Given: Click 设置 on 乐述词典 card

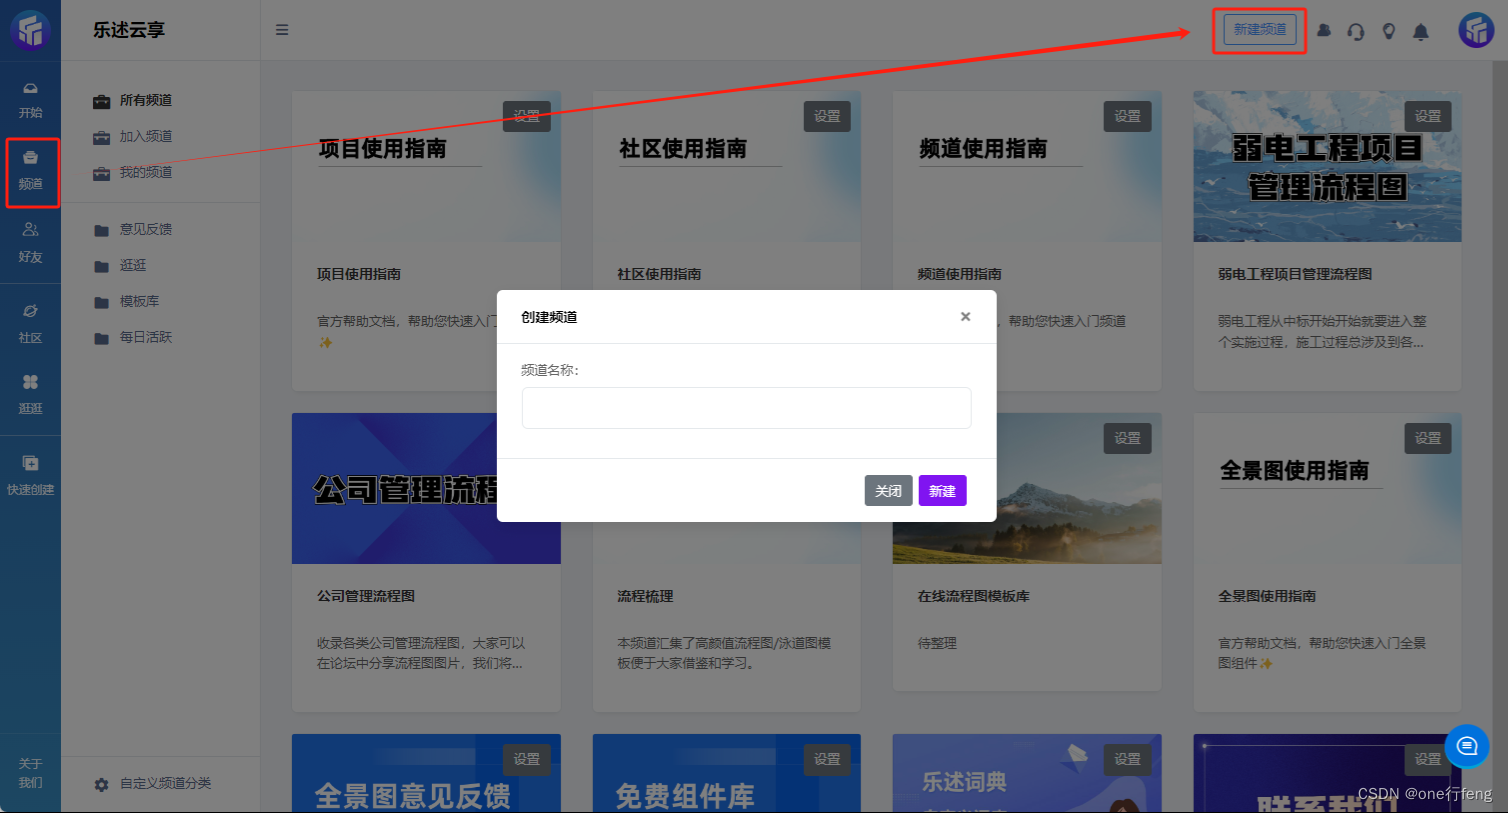Looking at the screenshot, I should (1128, 759).
